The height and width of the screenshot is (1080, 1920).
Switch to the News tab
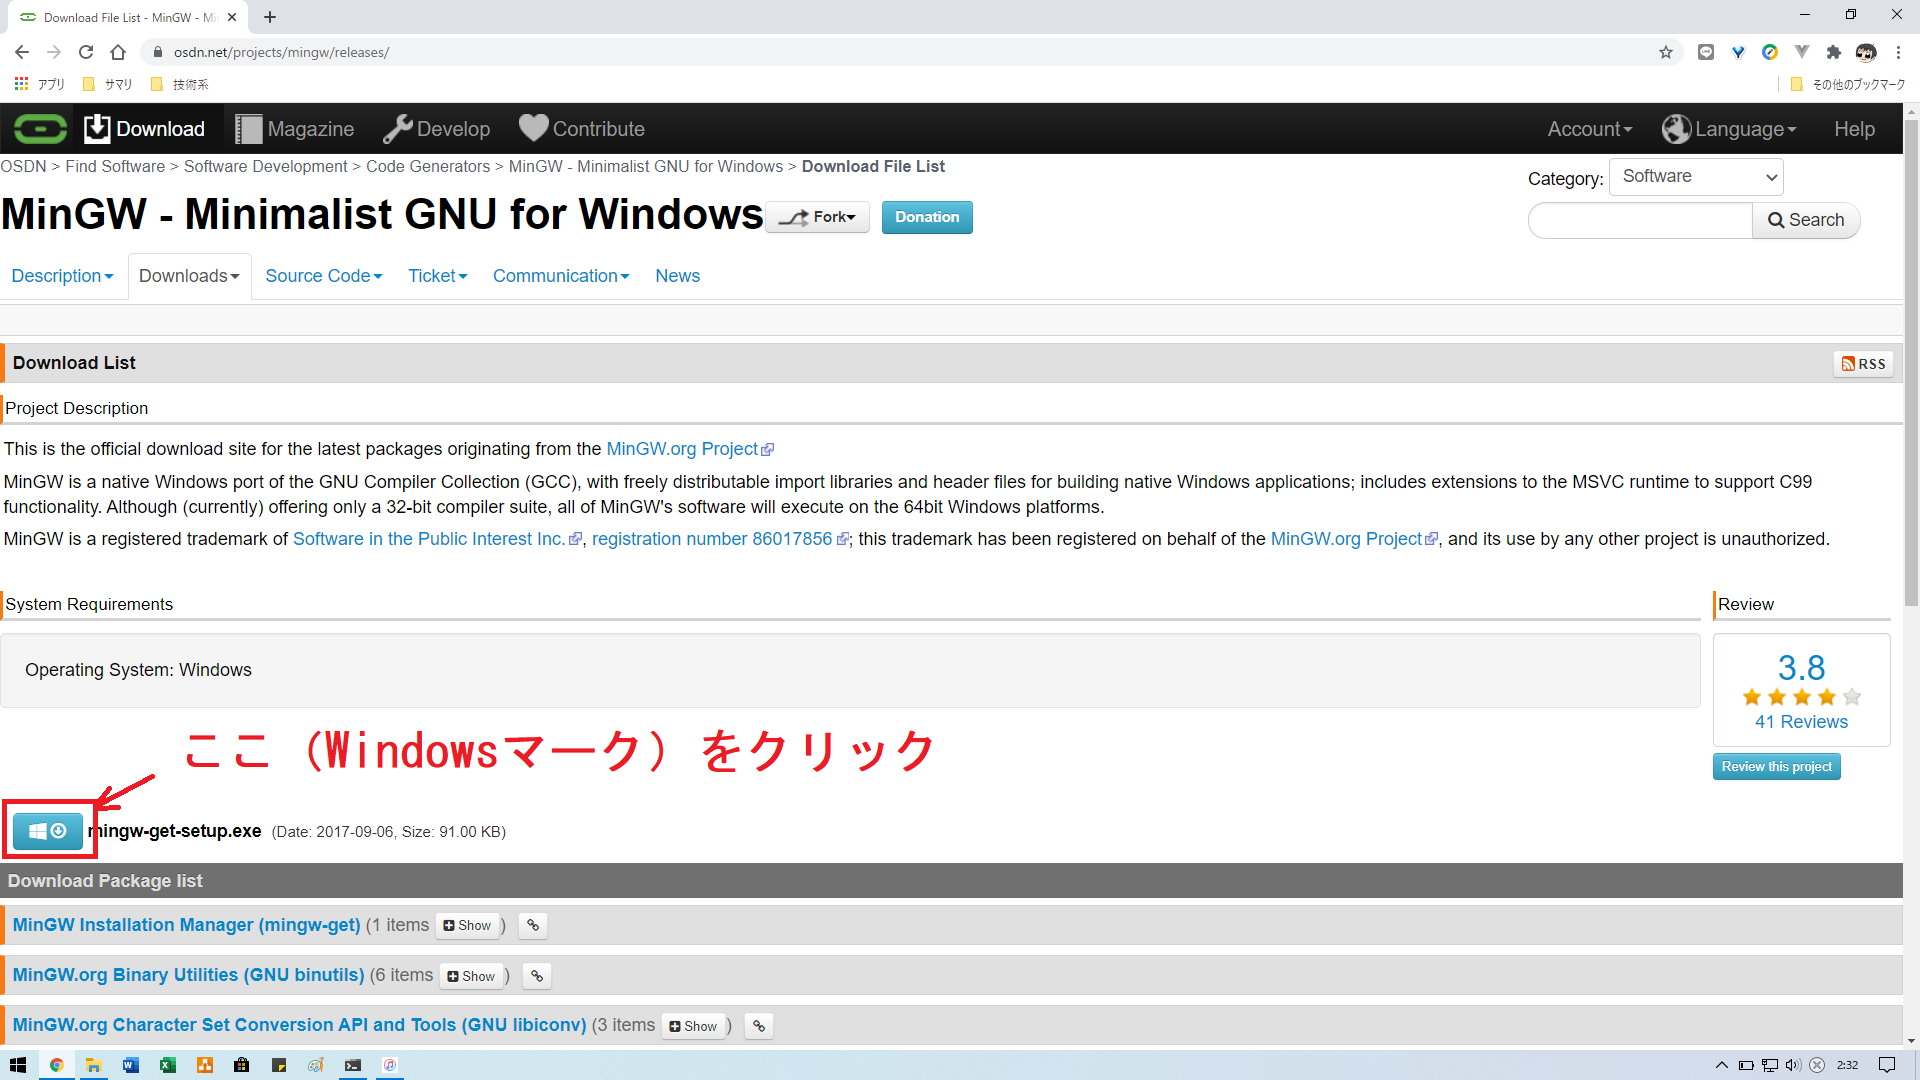point(677,276)
